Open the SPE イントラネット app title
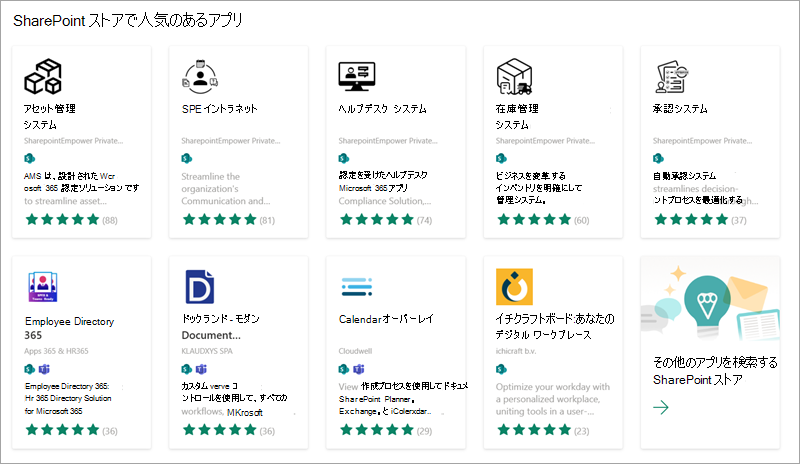 pos(219,109)
